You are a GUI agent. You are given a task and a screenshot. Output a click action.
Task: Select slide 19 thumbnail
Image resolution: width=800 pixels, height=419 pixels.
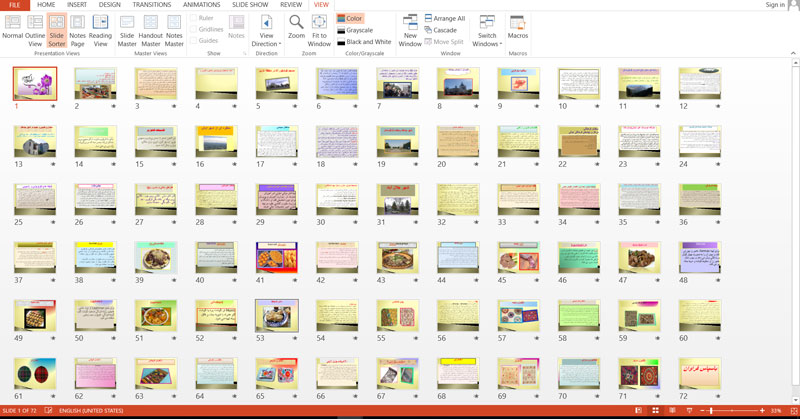(x=397, y=141)
